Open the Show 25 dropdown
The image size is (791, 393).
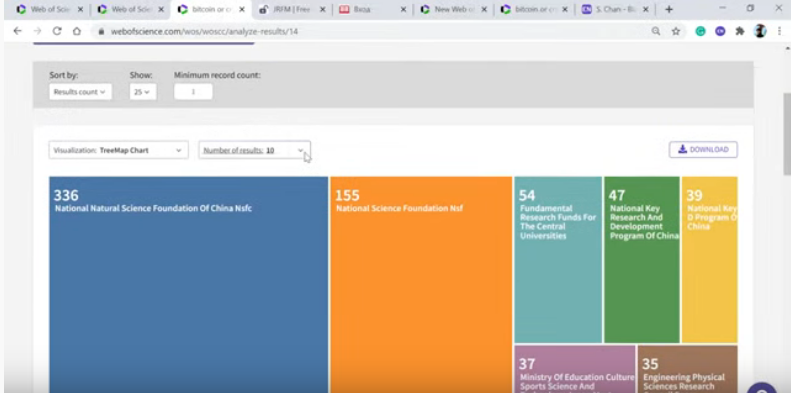143,92
